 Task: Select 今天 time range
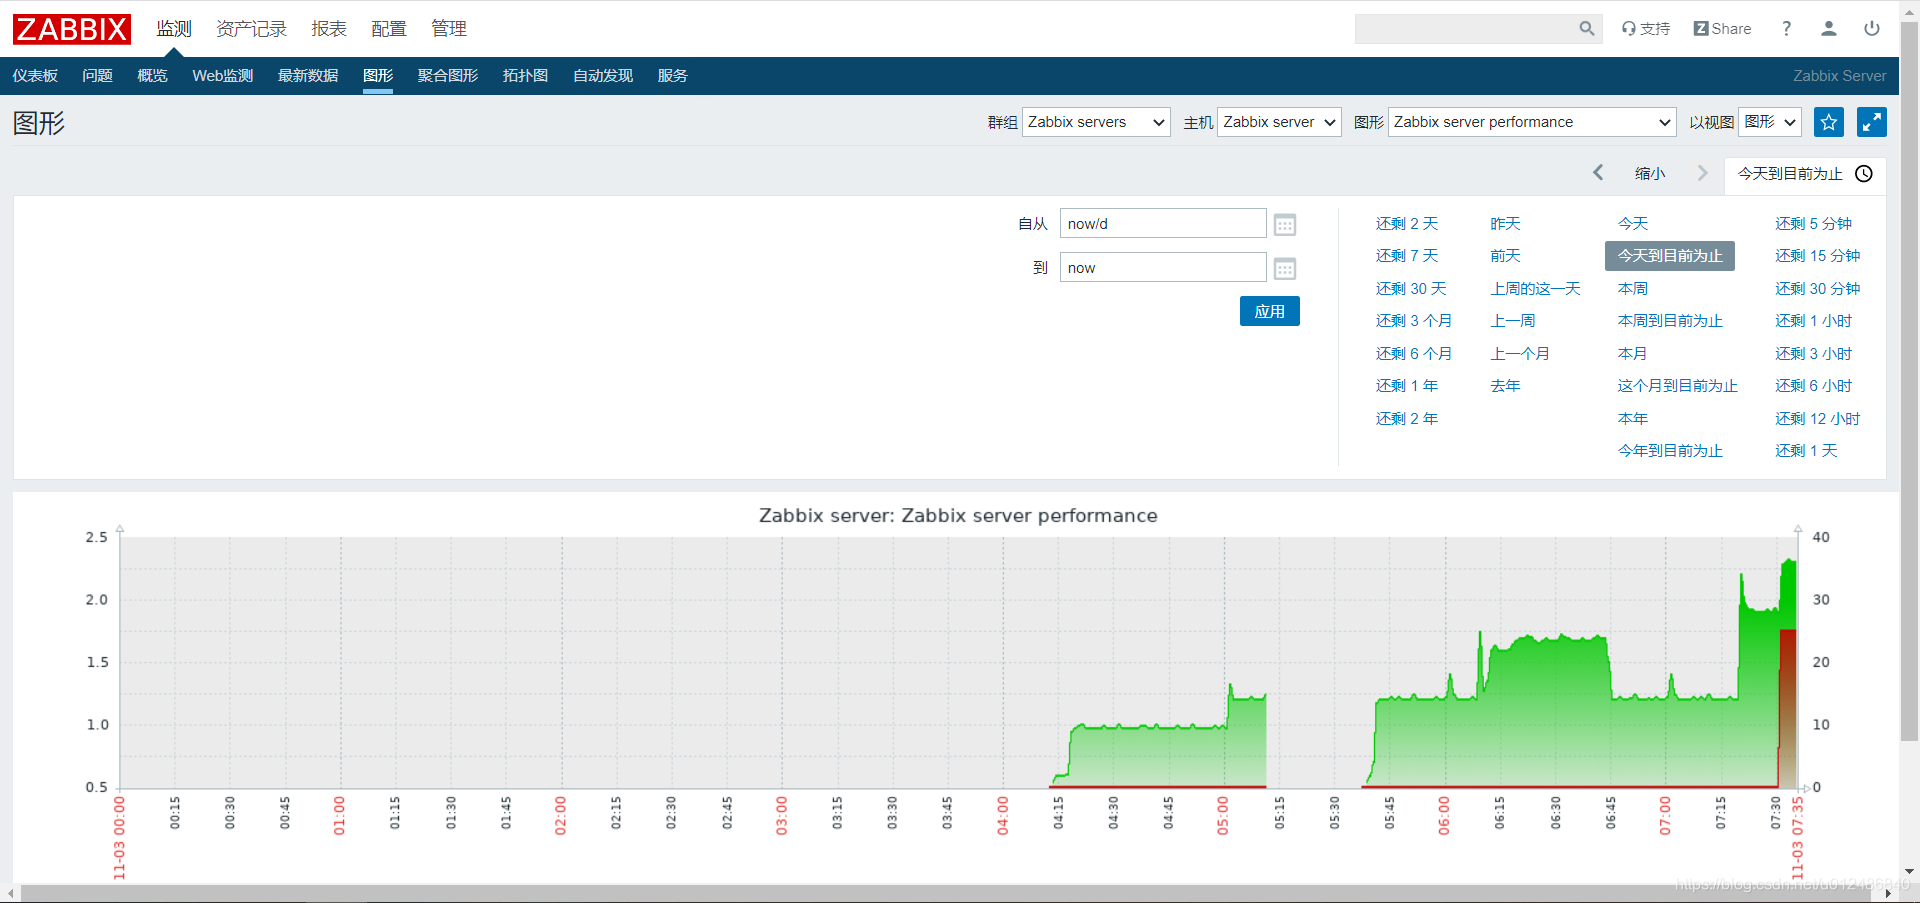1633,224
